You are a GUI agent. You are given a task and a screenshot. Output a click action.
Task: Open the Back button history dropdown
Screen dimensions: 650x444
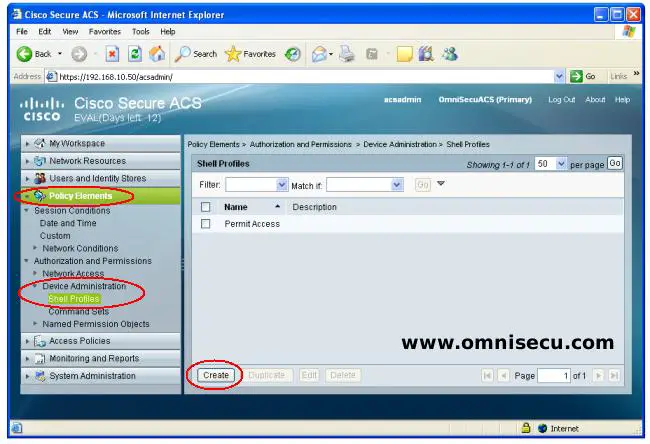(60, 54)
